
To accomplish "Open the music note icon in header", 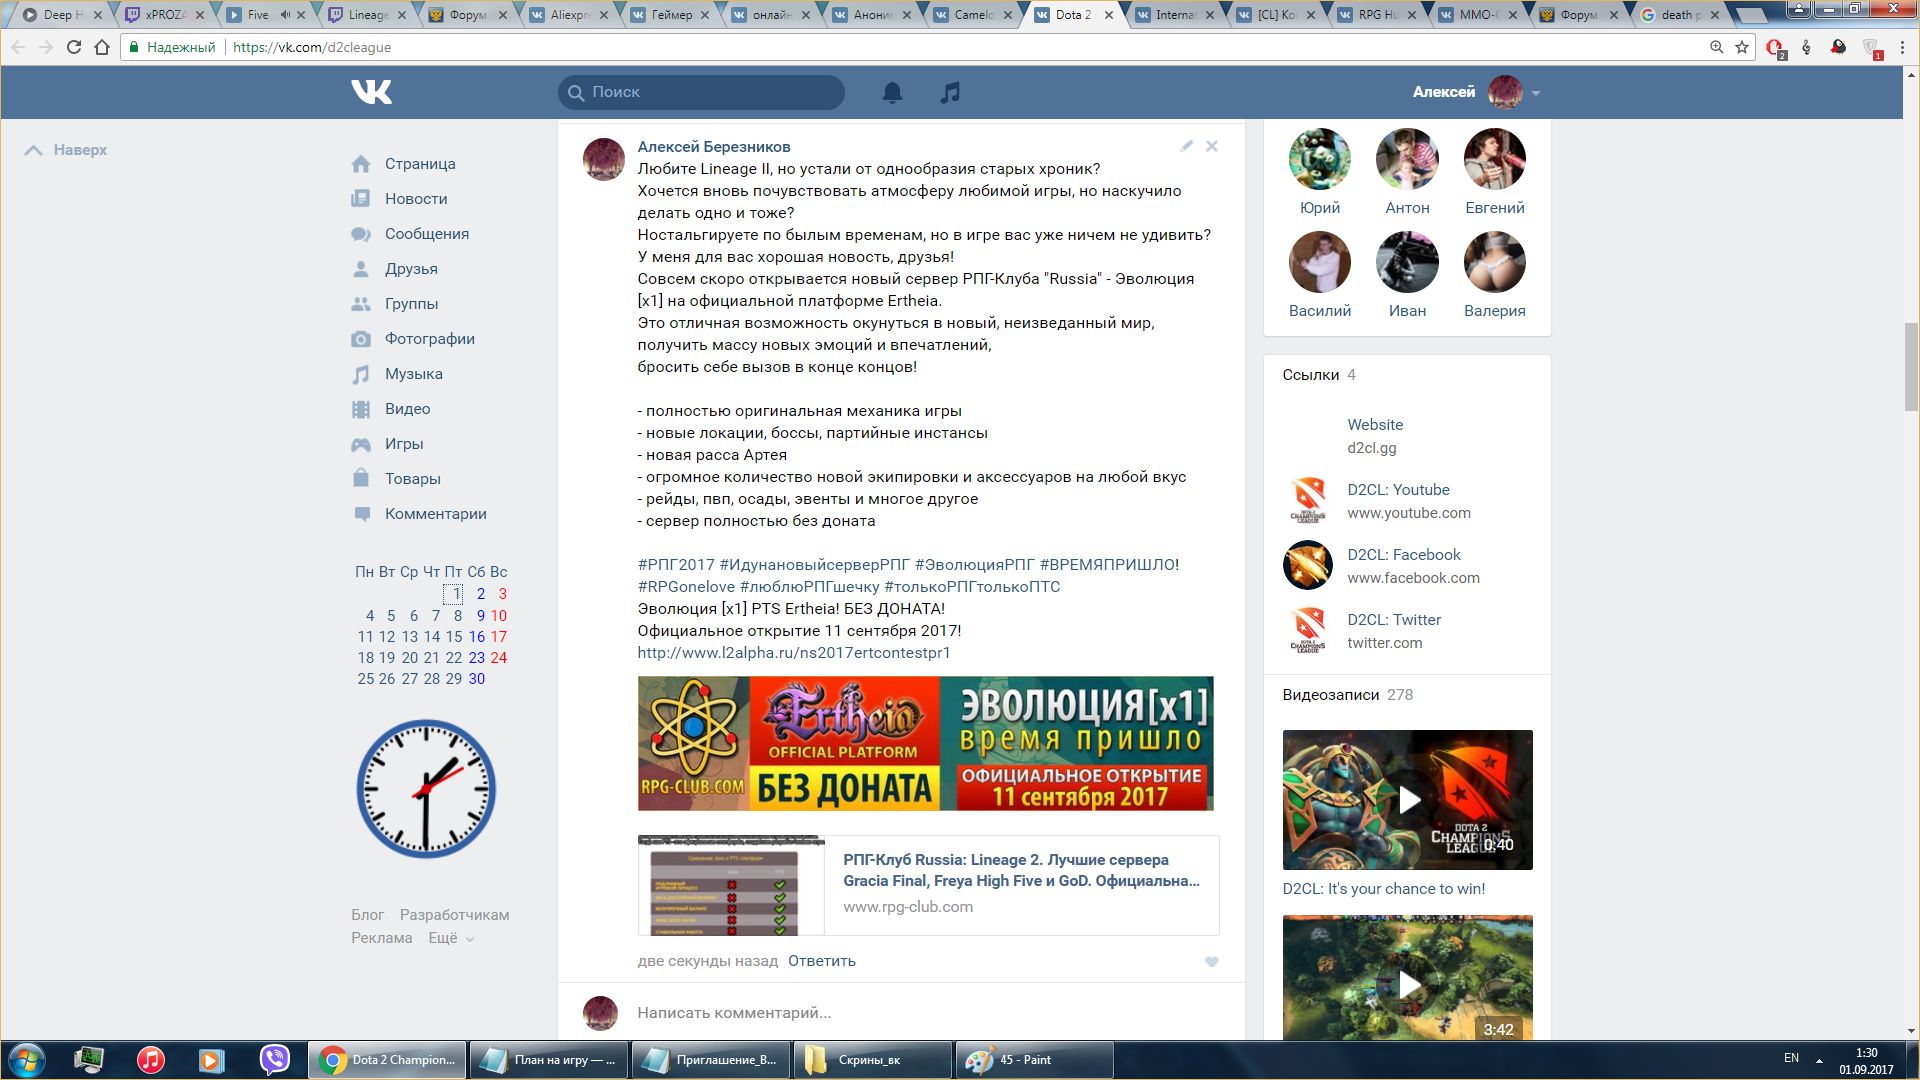I will [x=950, y=92].
